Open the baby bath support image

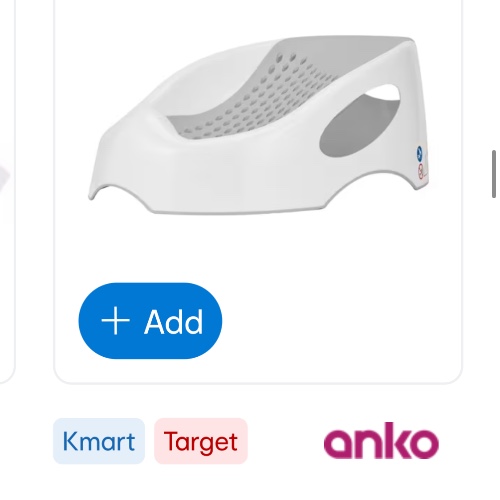(x=258, y=124)
